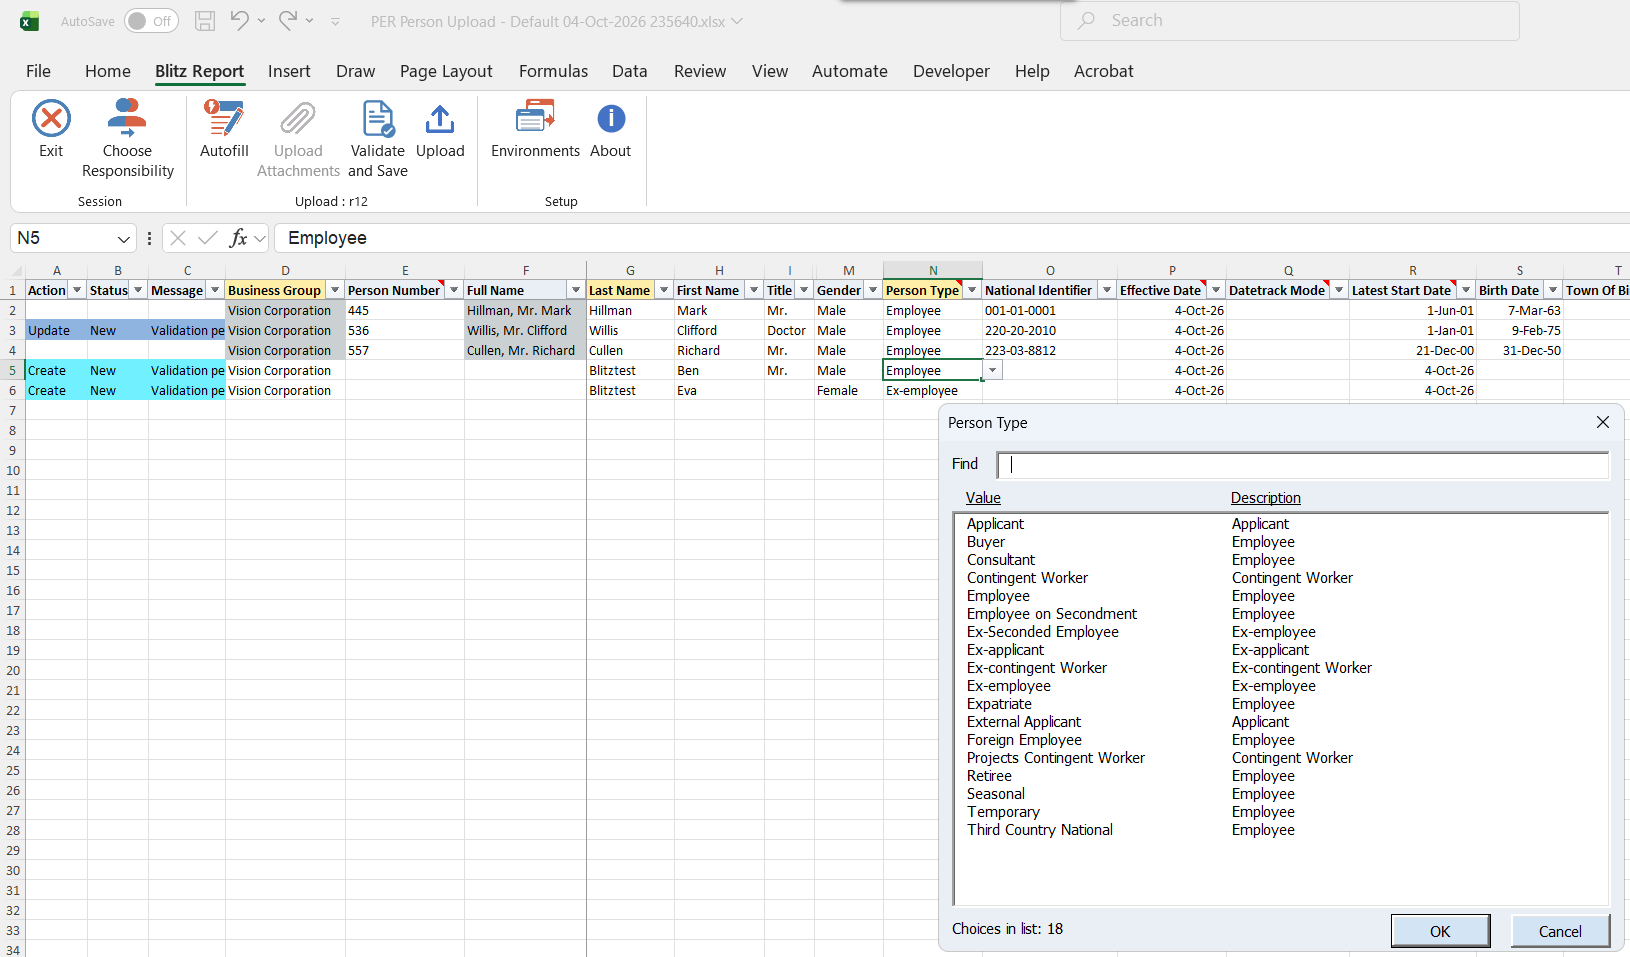Click the formula bar cancel X icon
Image resolution: width=1630 pixels, height=957 pixels.
click(178, 238)
